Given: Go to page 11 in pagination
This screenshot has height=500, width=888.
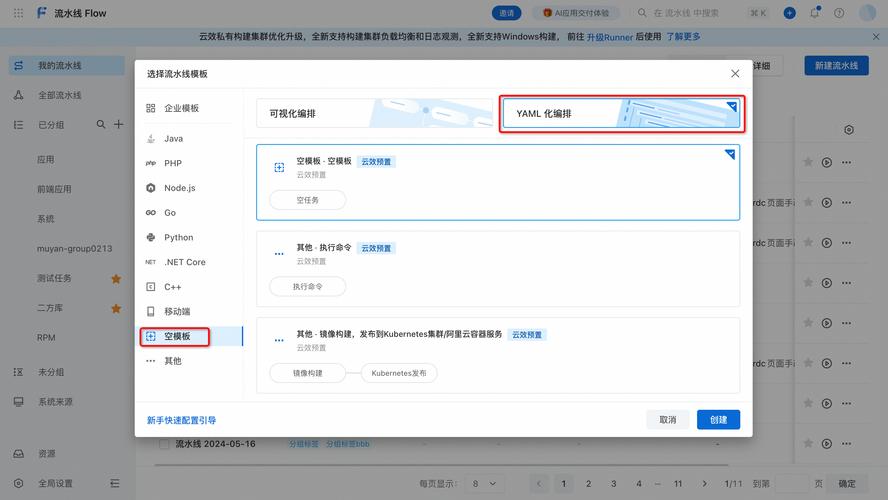Looking at the screenshot, I should pyautogui.click(x=678, y=484).
